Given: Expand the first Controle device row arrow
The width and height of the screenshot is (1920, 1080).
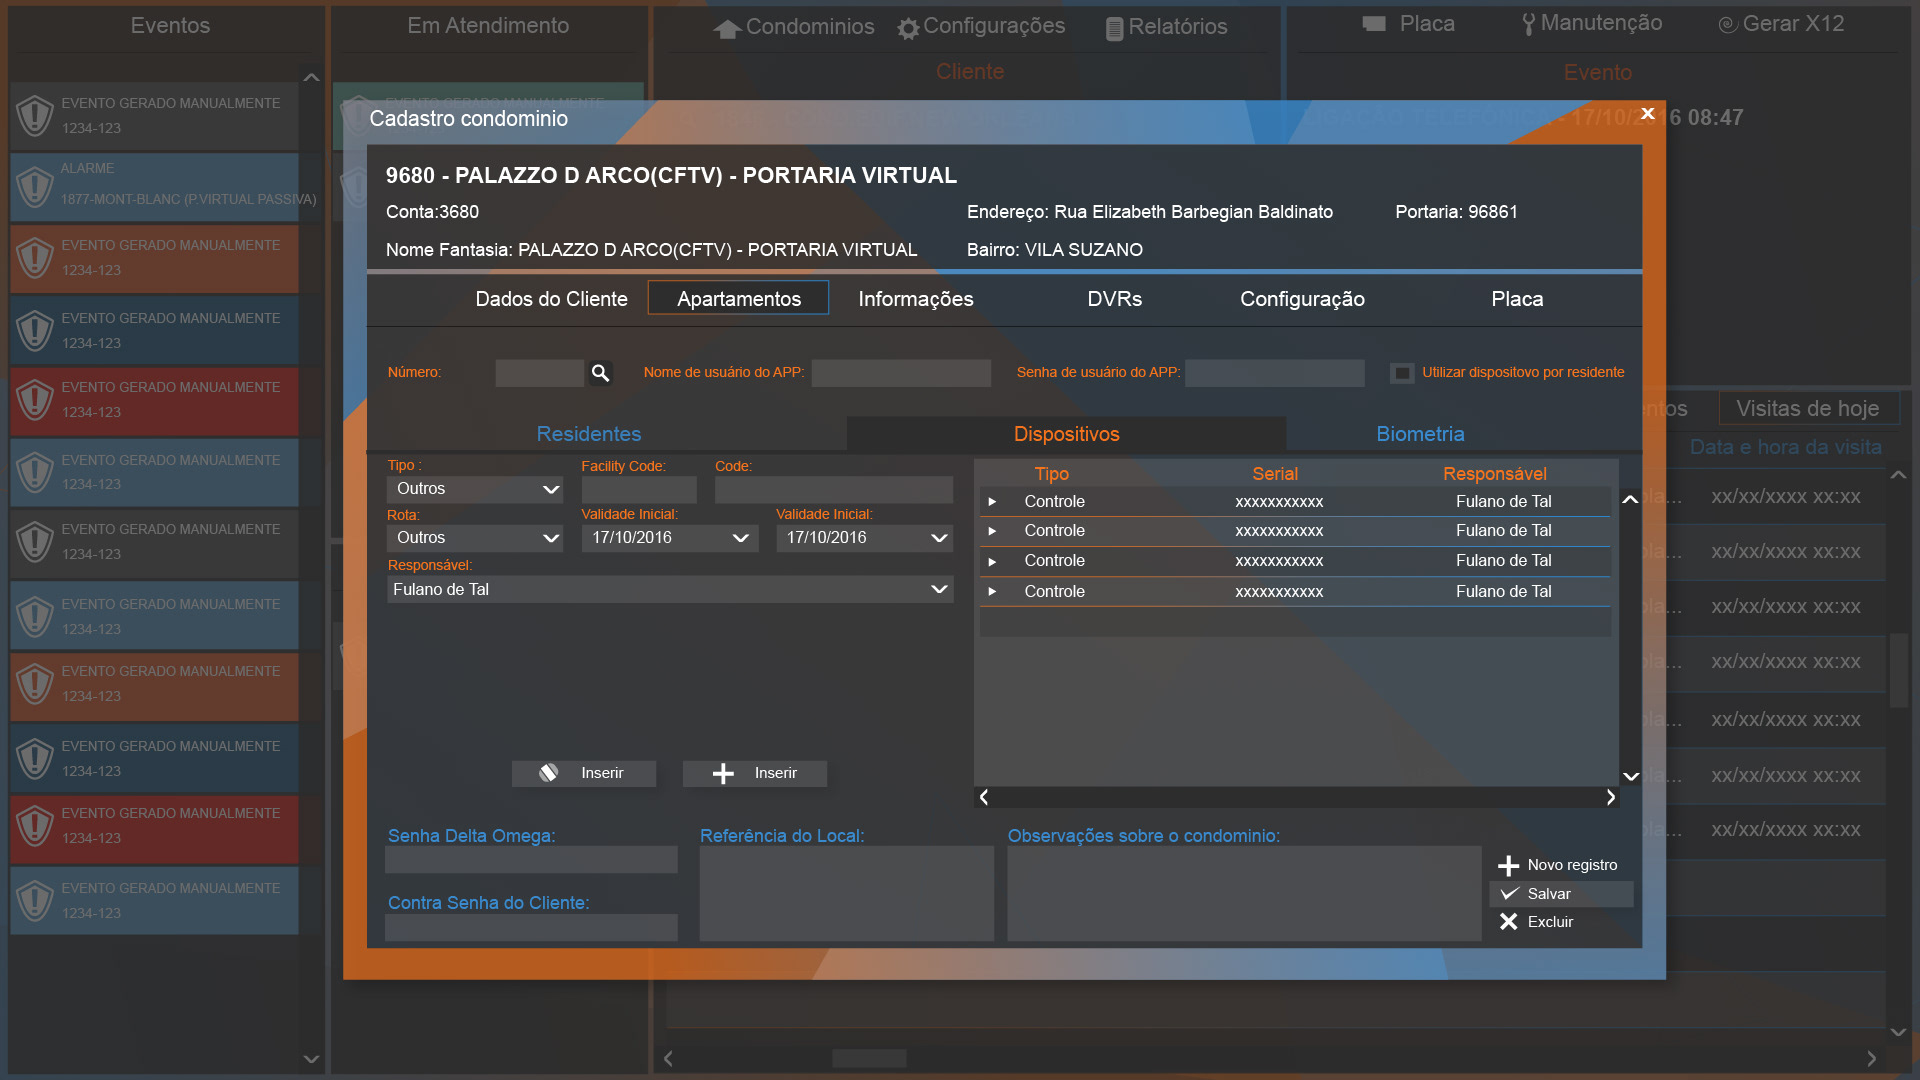Looking at the screenshot, I should (x=992, y=502).
